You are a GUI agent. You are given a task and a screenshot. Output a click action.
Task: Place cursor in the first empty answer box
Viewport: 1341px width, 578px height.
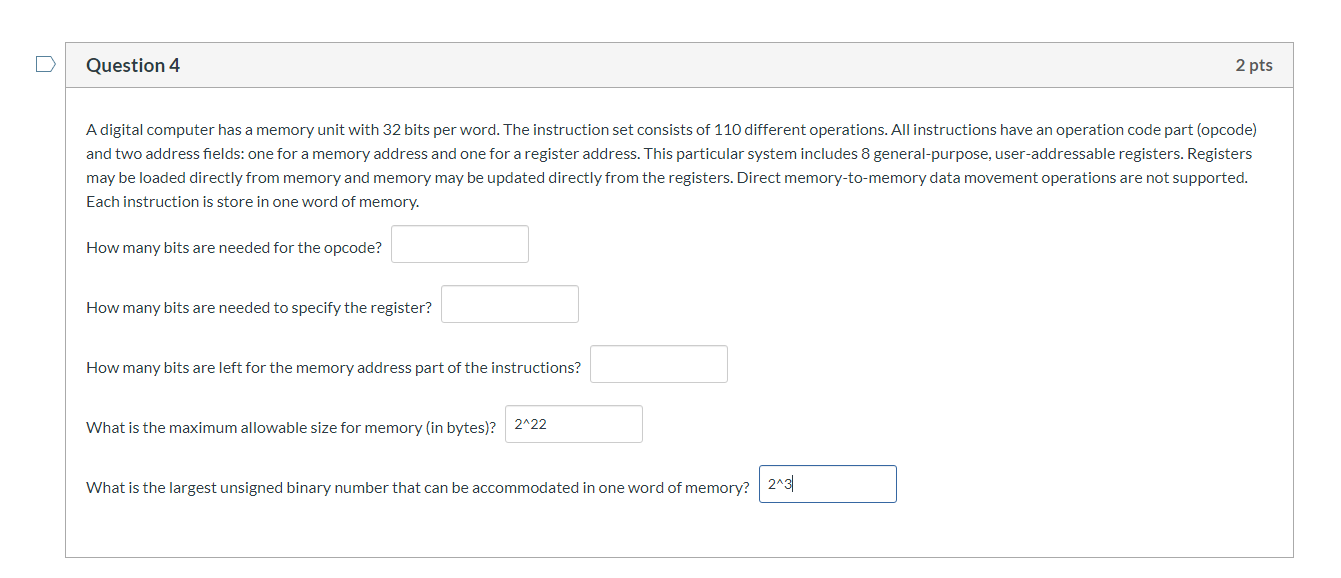click(x=459, y=243)
